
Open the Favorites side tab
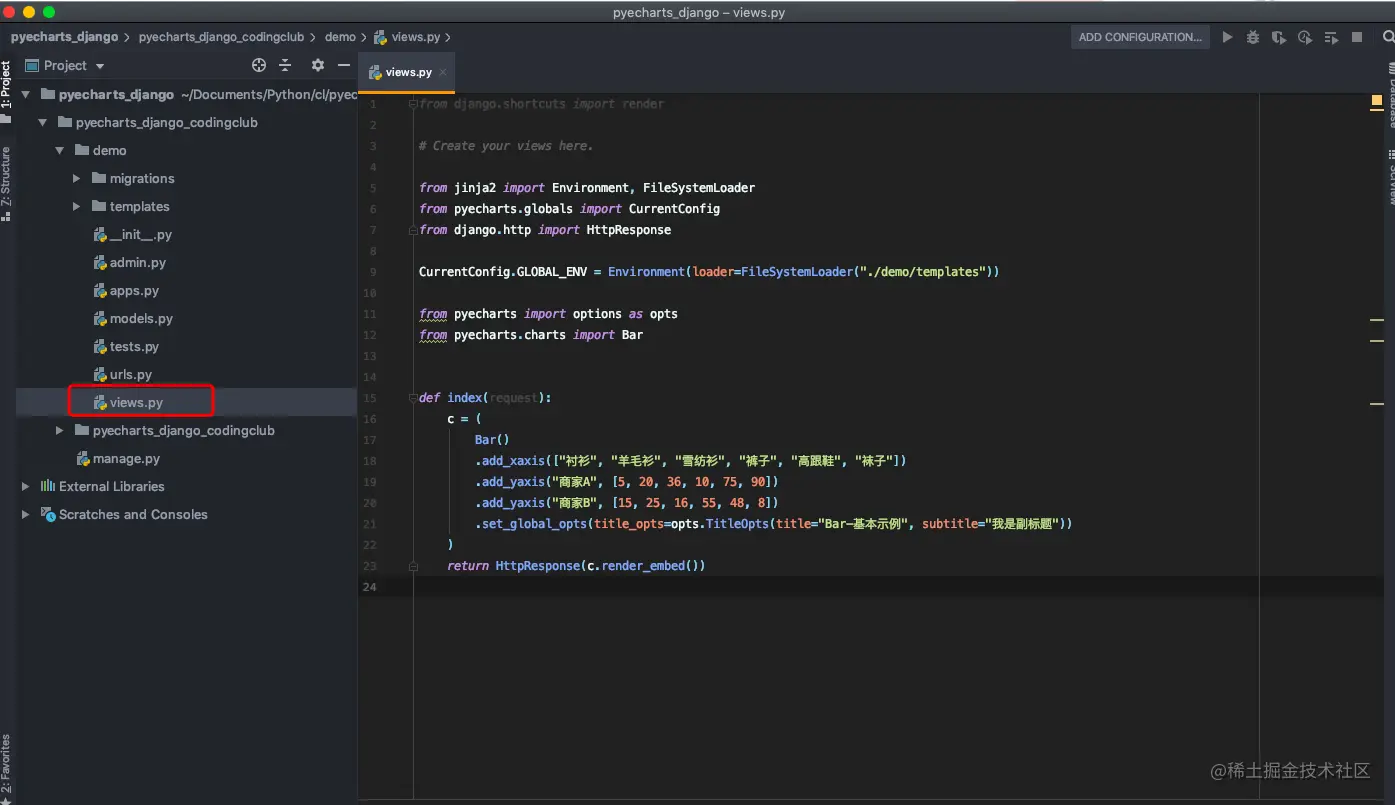point(6,765)
